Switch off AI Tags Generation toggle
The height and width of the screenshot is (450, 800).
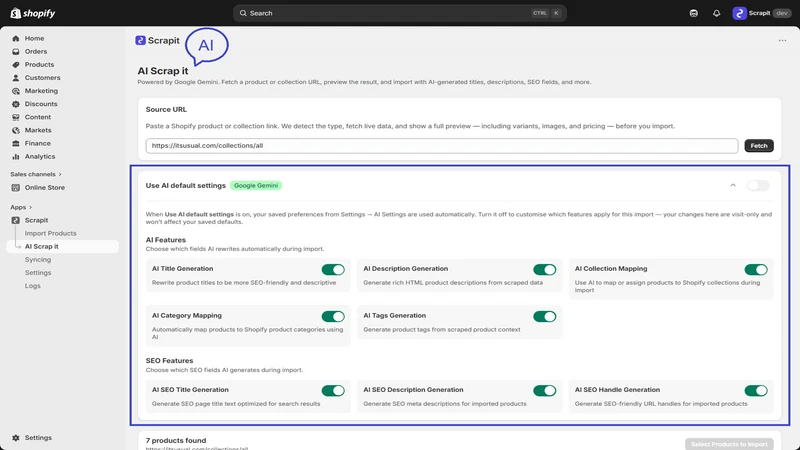544,316
